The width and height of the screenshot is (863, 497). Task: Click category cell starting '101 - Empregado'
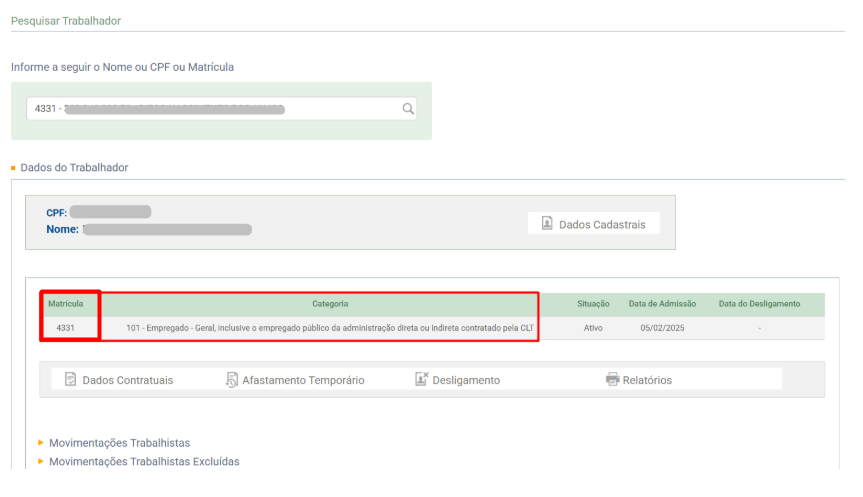point(330,328)
